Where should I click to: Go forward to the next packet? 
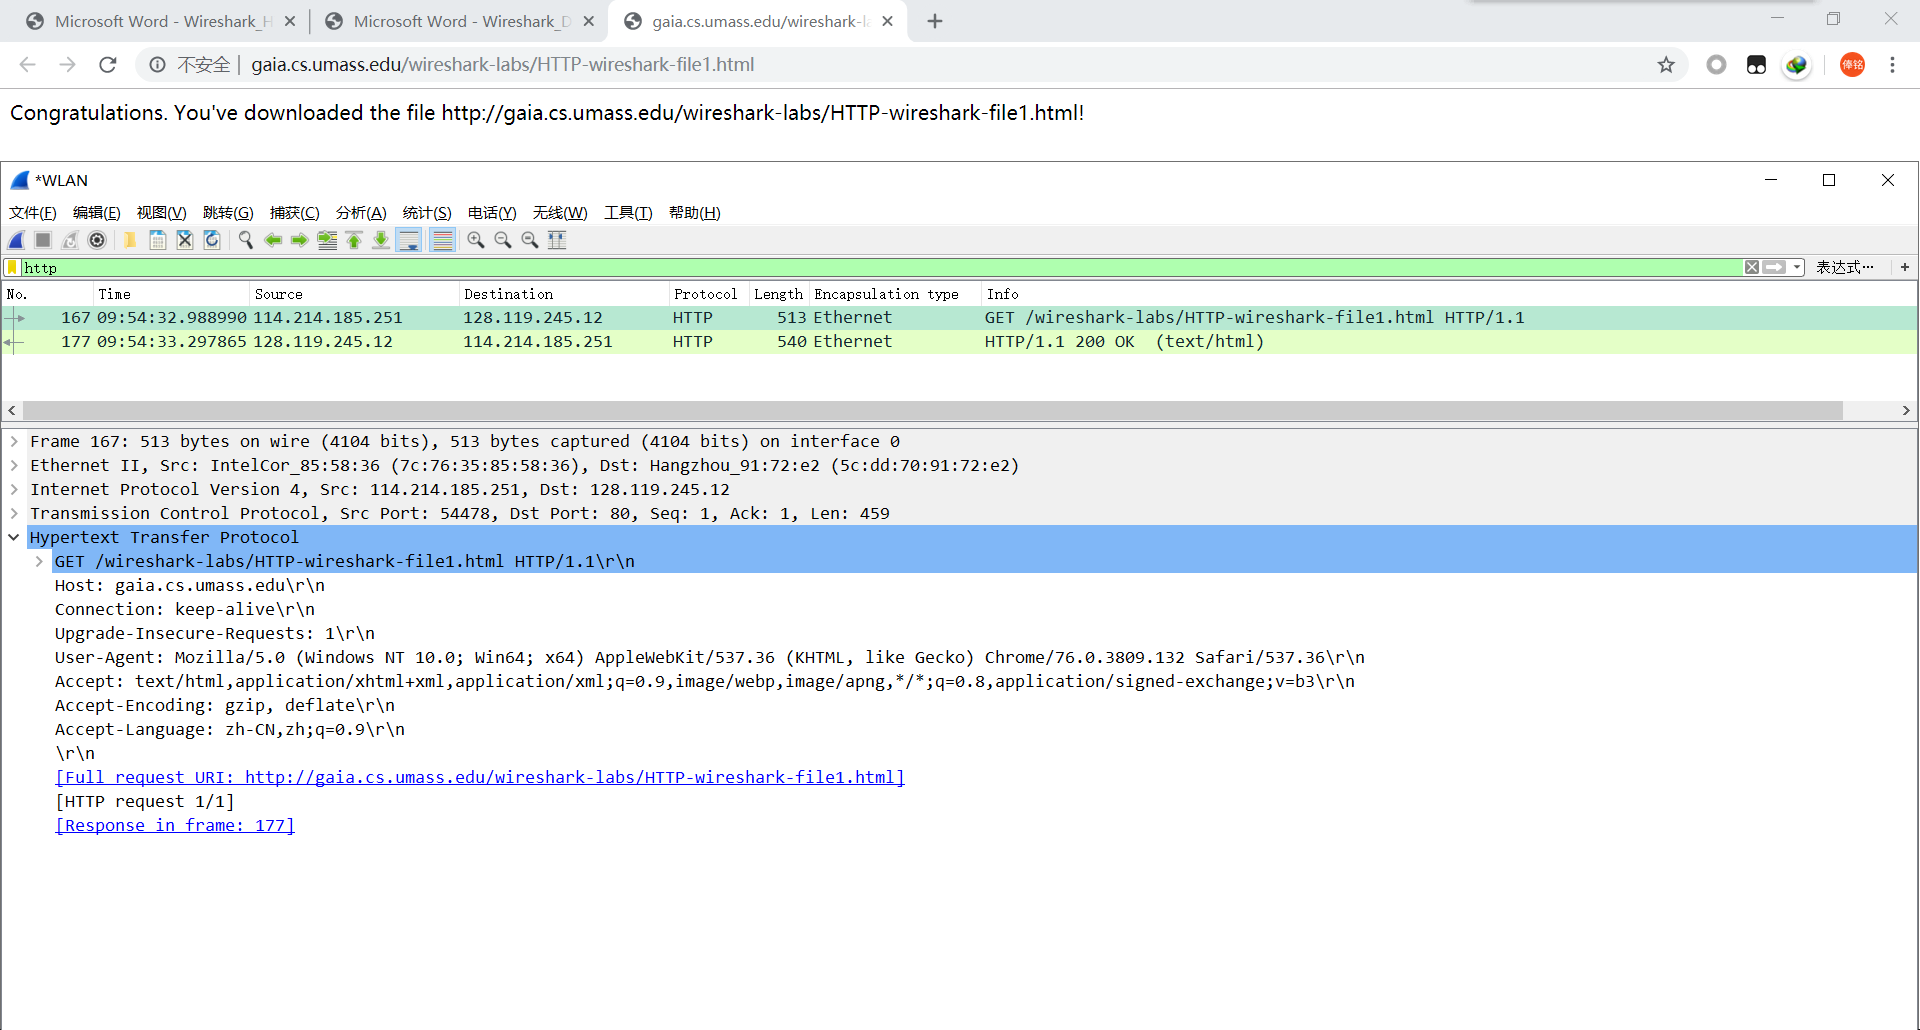click(x=299, y=240)
